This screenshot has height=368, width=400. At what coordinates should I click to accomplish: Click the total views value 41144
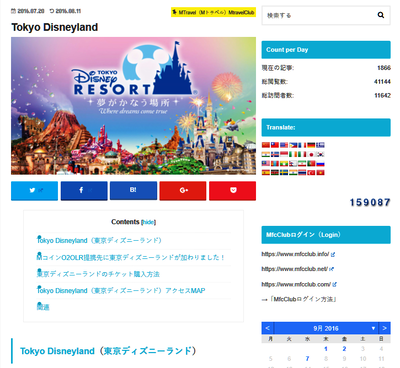[382, 82]
